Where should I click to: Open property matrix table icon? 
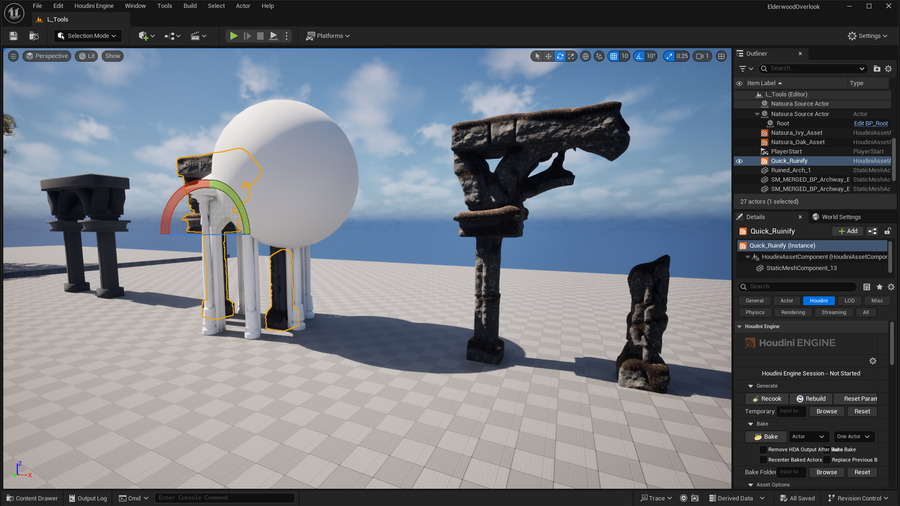pos(867,286)
